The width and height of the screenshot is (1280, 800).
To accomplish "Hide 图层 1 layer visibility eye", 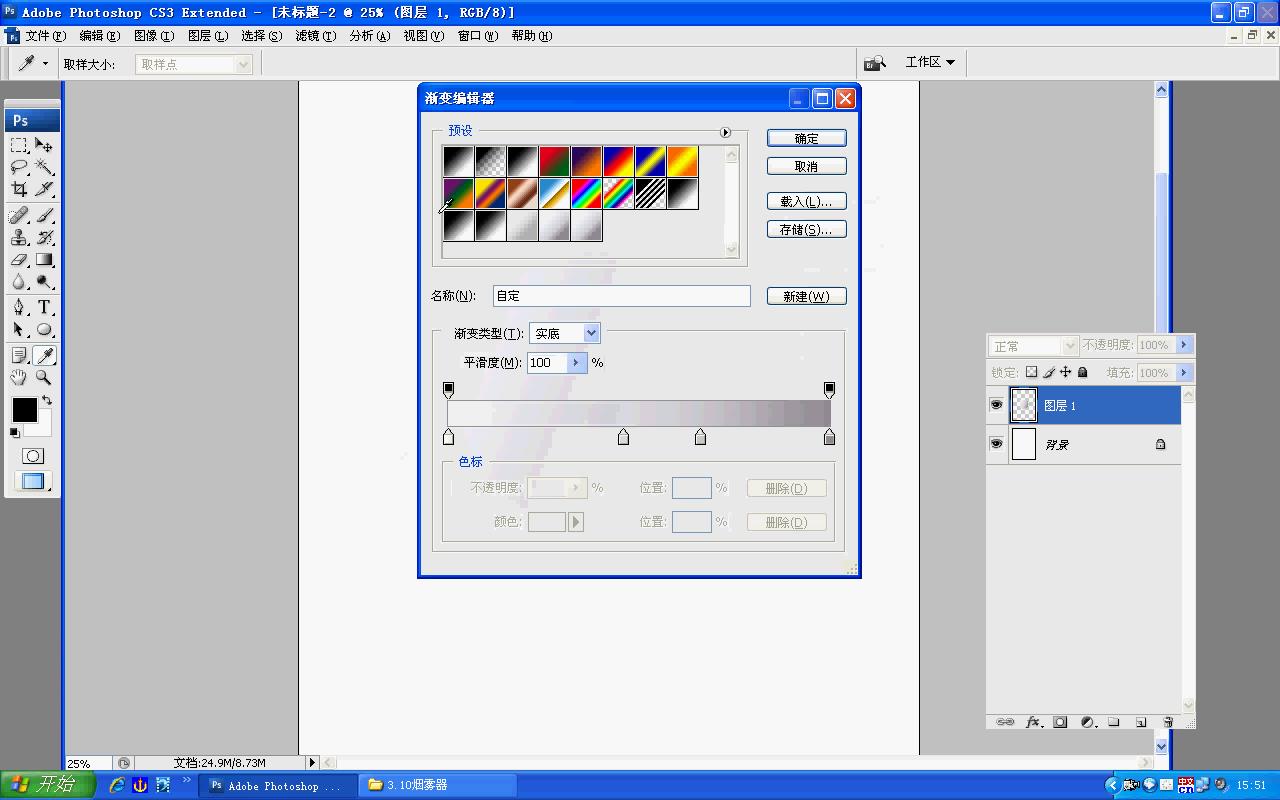I will [x=996, y=405].
